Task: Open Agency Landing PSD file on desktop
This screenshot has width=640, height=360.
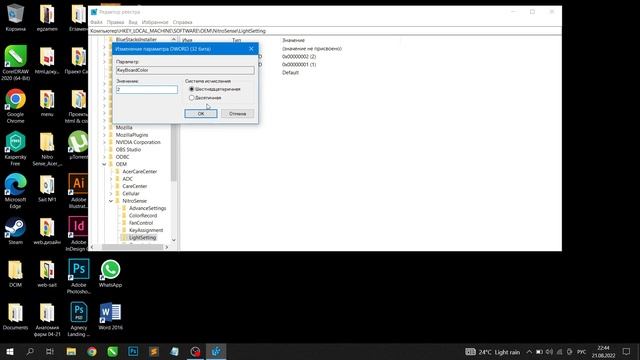Action: click(79, 319)
